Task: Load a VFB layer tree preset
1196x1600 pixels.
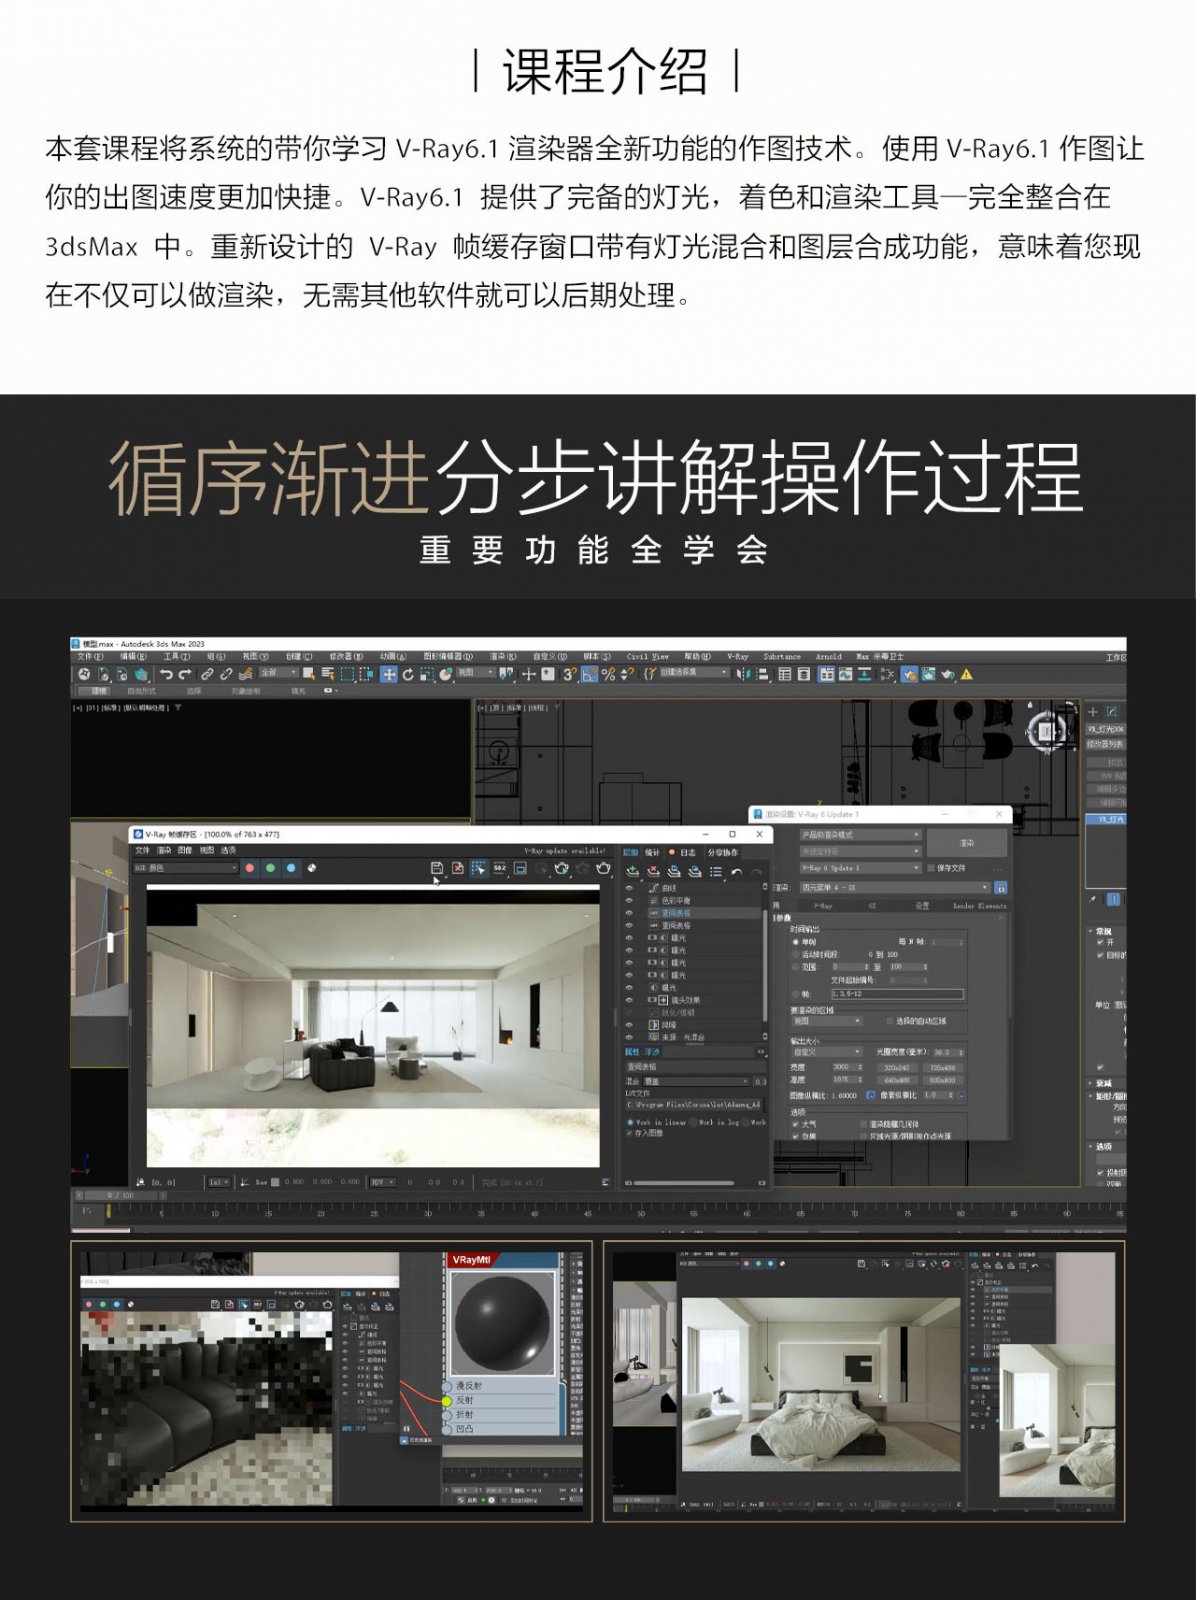Action: tap(695, 872)
